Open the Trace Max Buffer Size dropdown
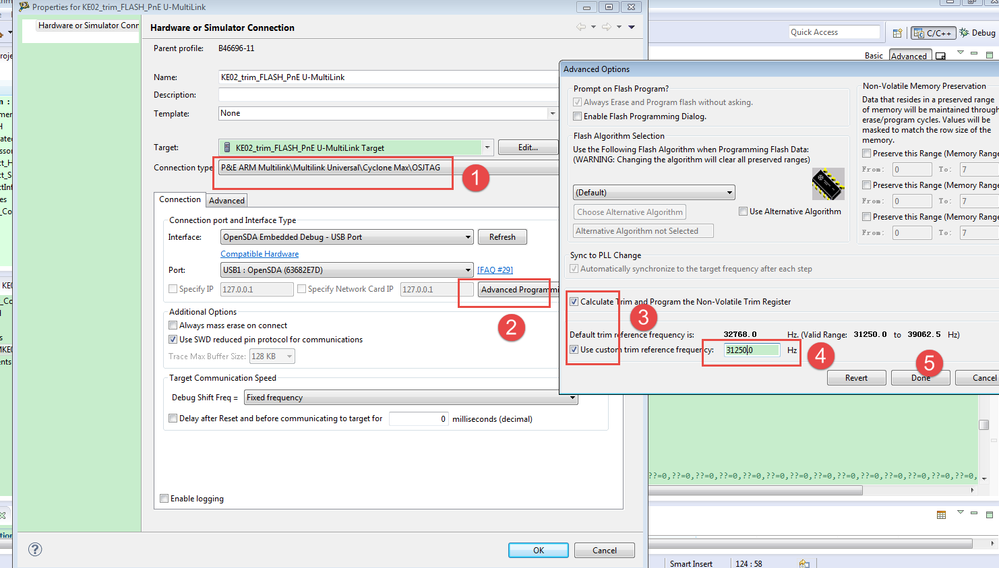Viewport: 999px width, 568px height. [x=289, y=356]
